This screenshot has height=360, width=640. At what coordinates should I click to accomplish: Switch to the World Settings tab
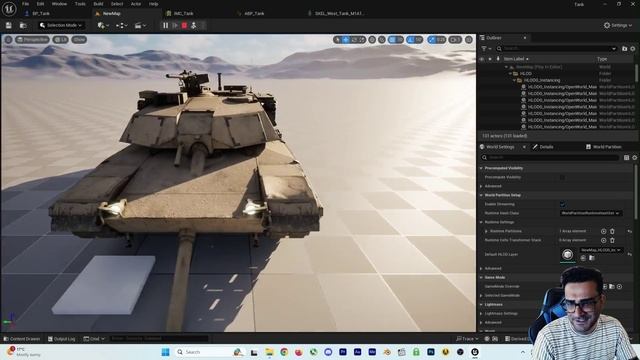pyautogui.click(x=500, y=147)
